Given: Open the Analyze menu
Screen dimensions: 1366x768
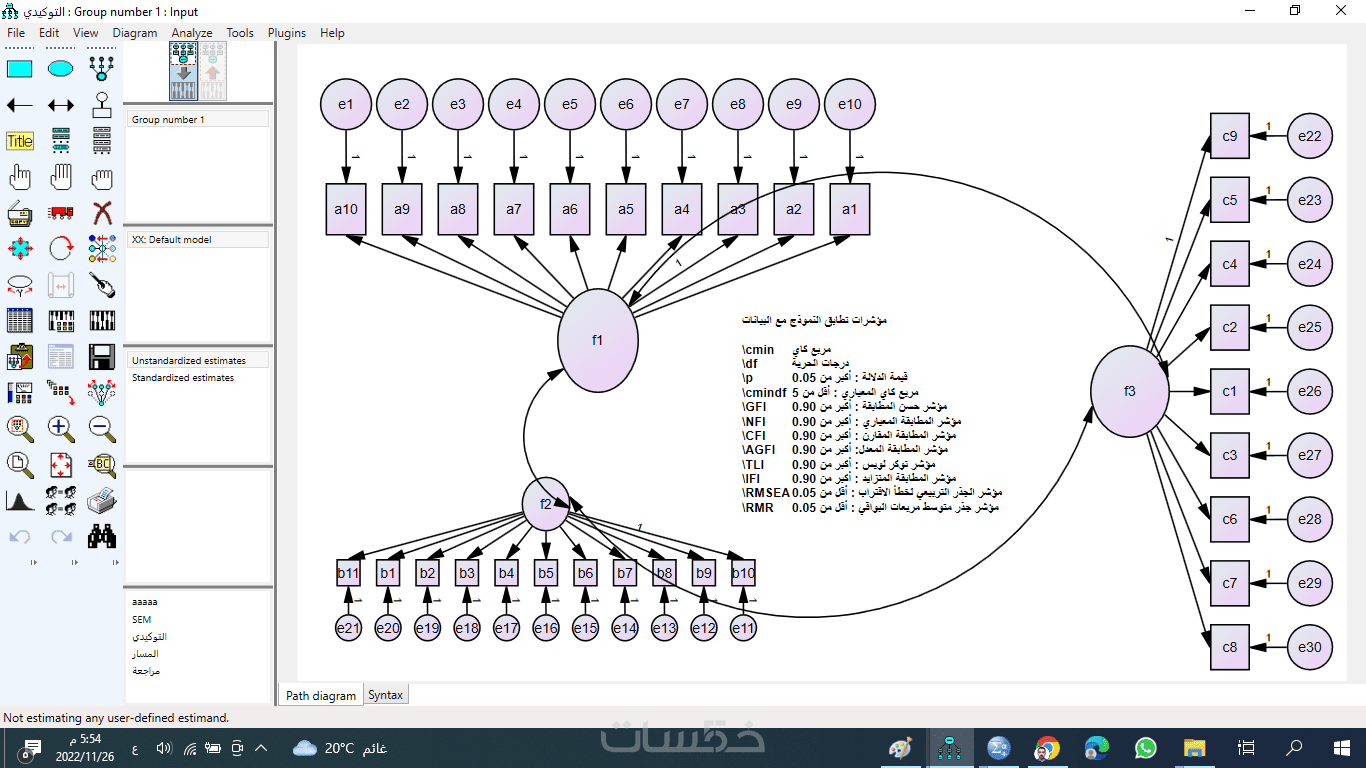Looking at the screenshot, I should 192,33.
